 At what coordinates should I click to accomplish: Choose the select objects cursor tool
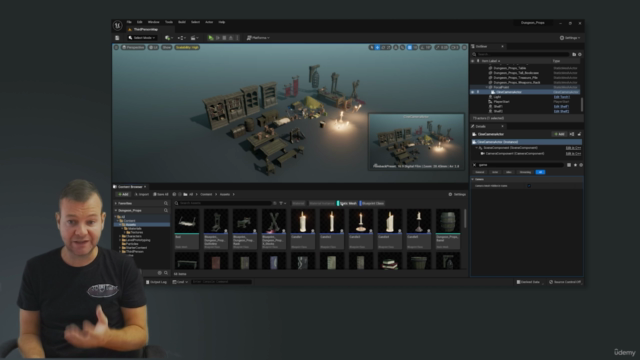371,47
